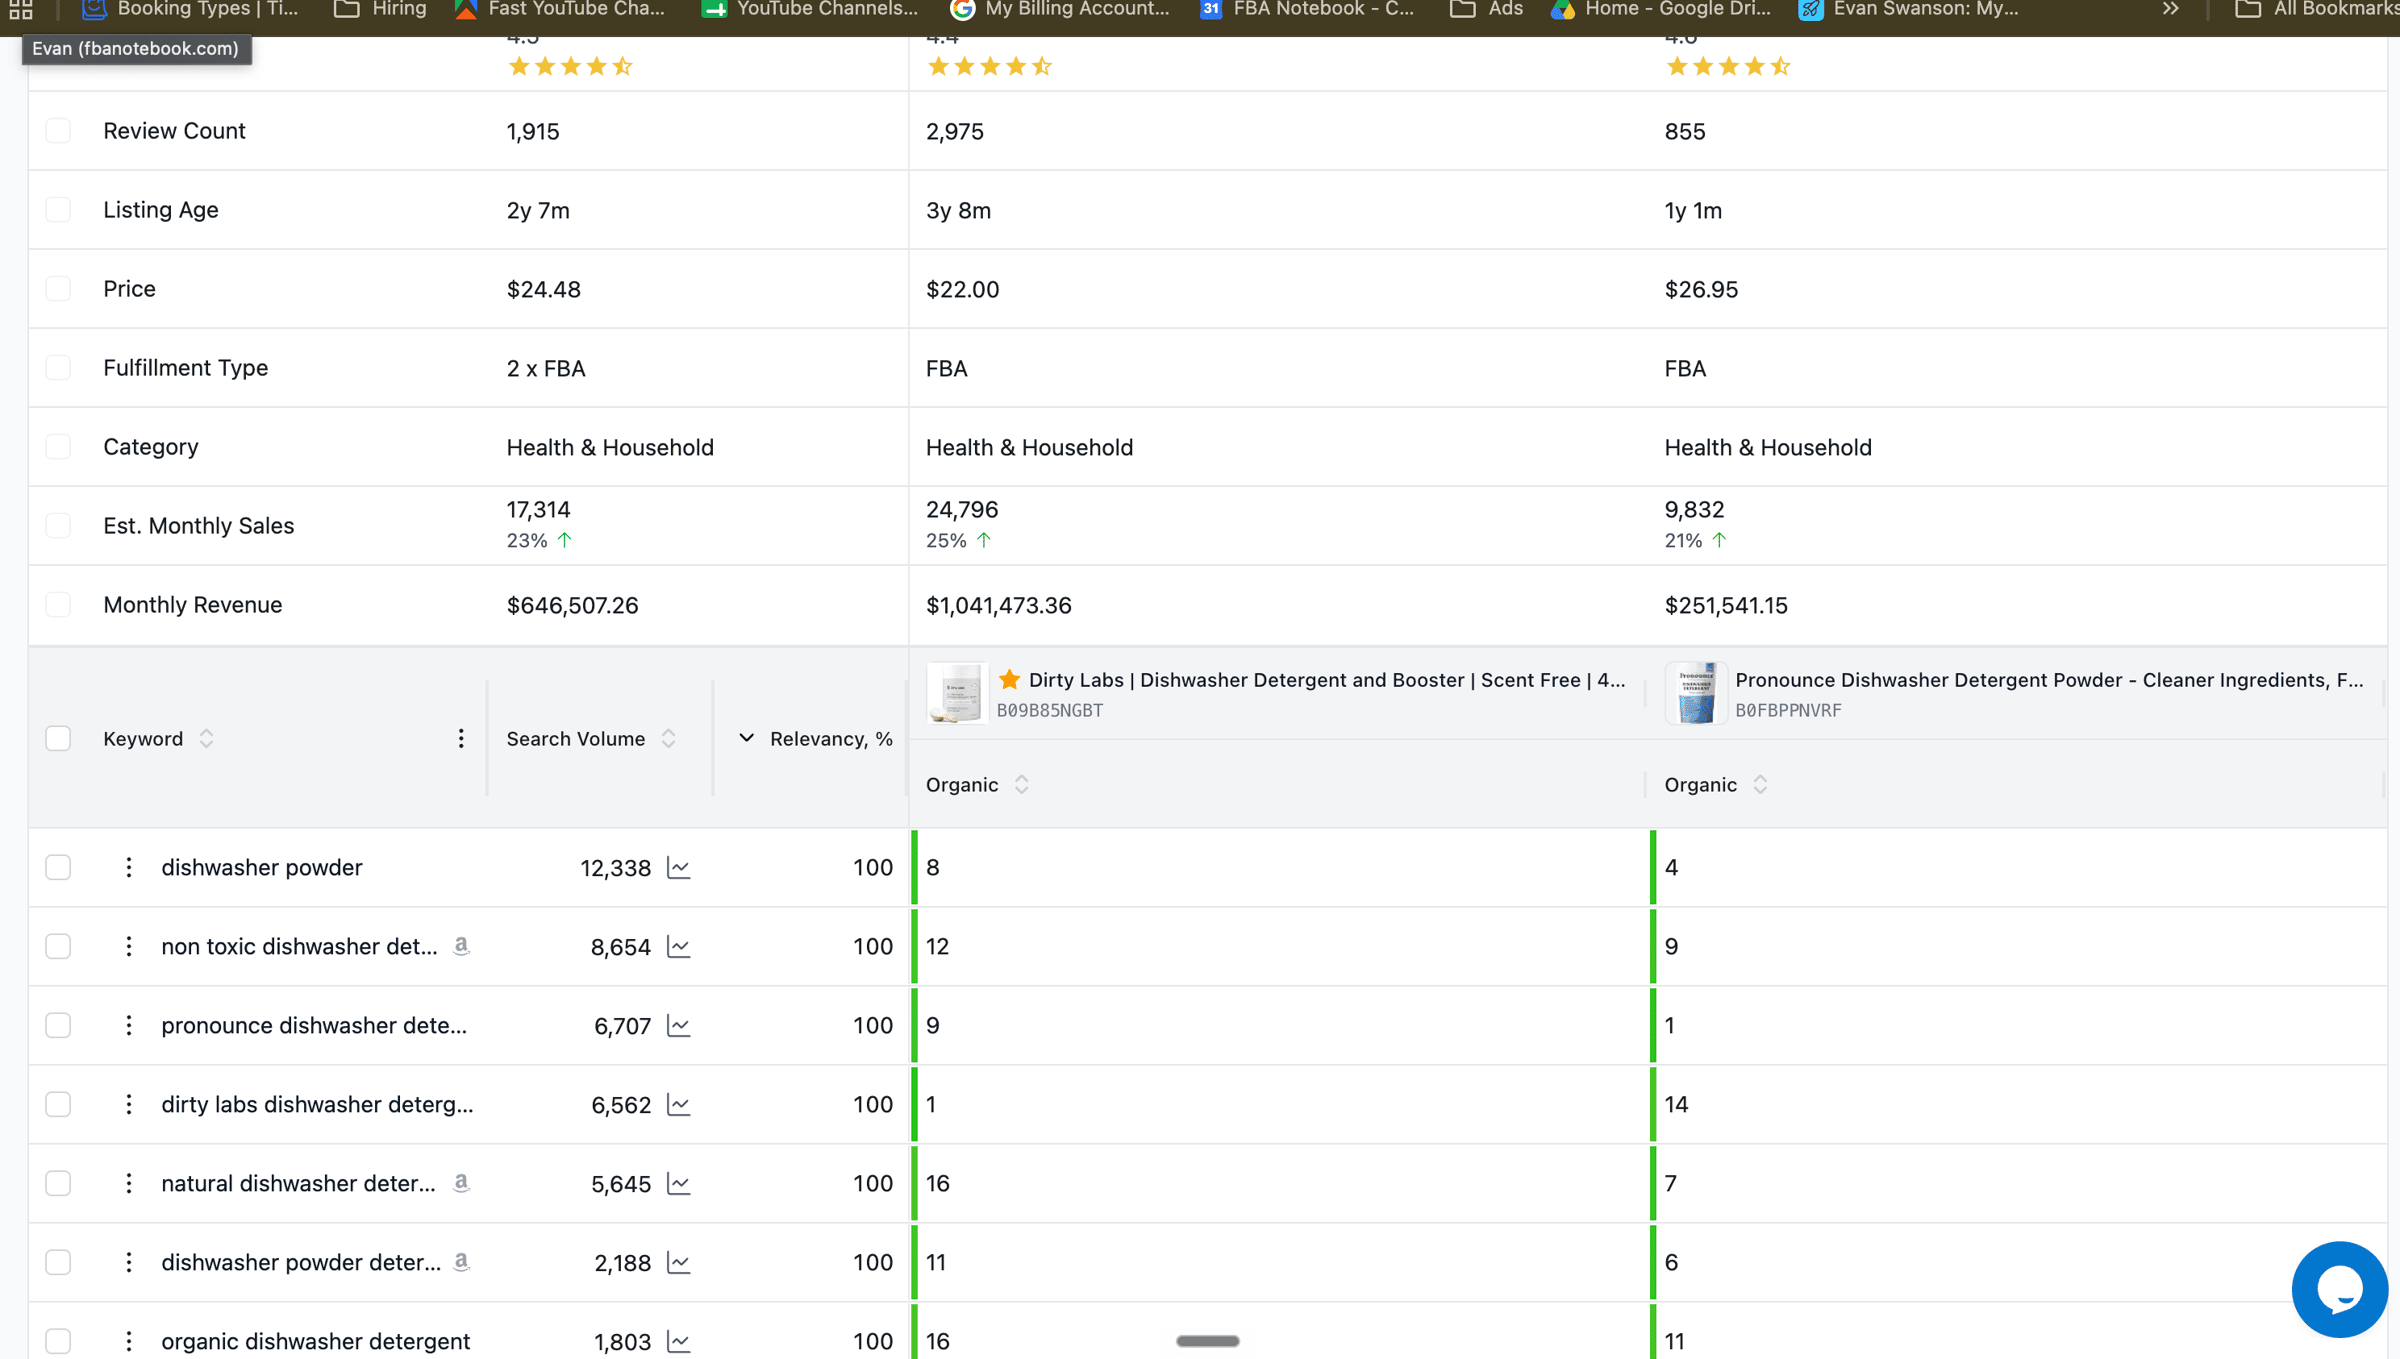Click the blue chat support bubble

[x=2339, y=1289]
